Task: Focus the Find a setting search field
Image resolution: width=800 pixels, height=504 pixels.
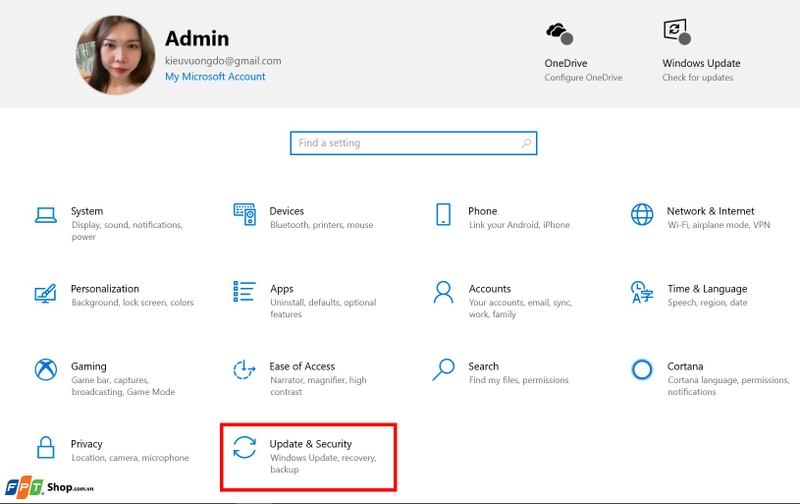Action: [x=413, y=143]
